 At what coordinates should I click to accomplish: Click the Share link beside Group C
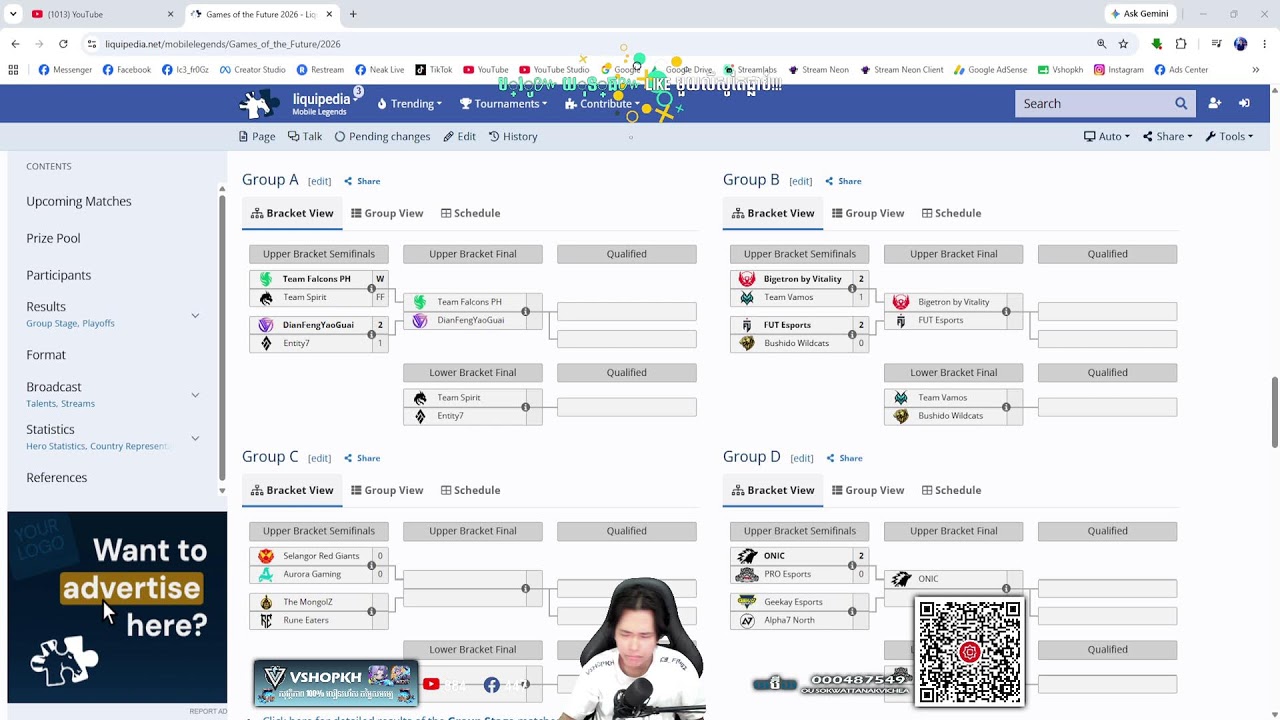pos(362,458)
